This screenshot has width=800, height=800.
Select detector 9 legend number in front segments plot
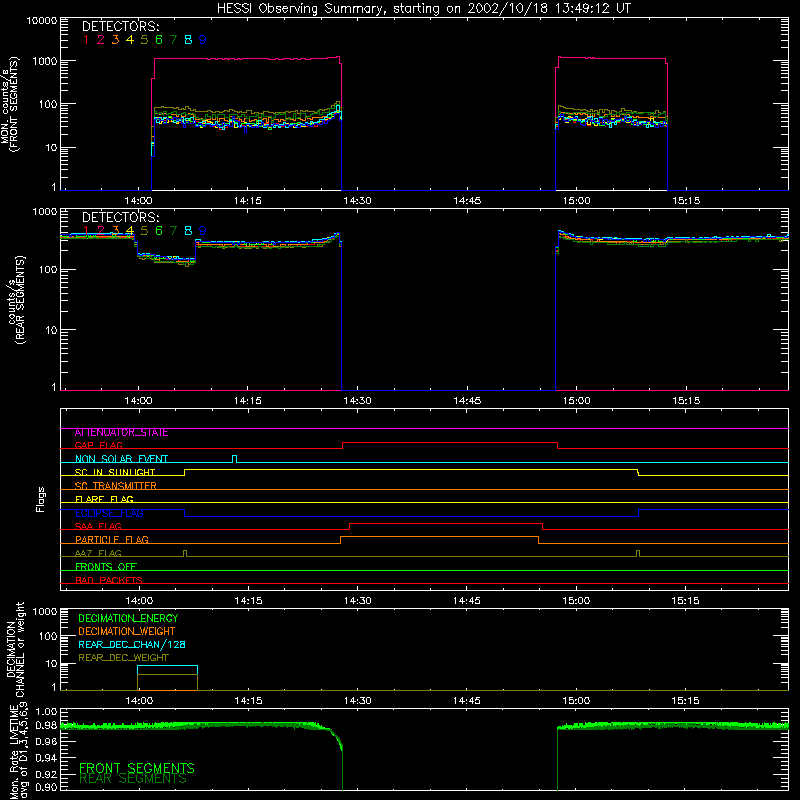pyautogui.click(x=203, y=40)
